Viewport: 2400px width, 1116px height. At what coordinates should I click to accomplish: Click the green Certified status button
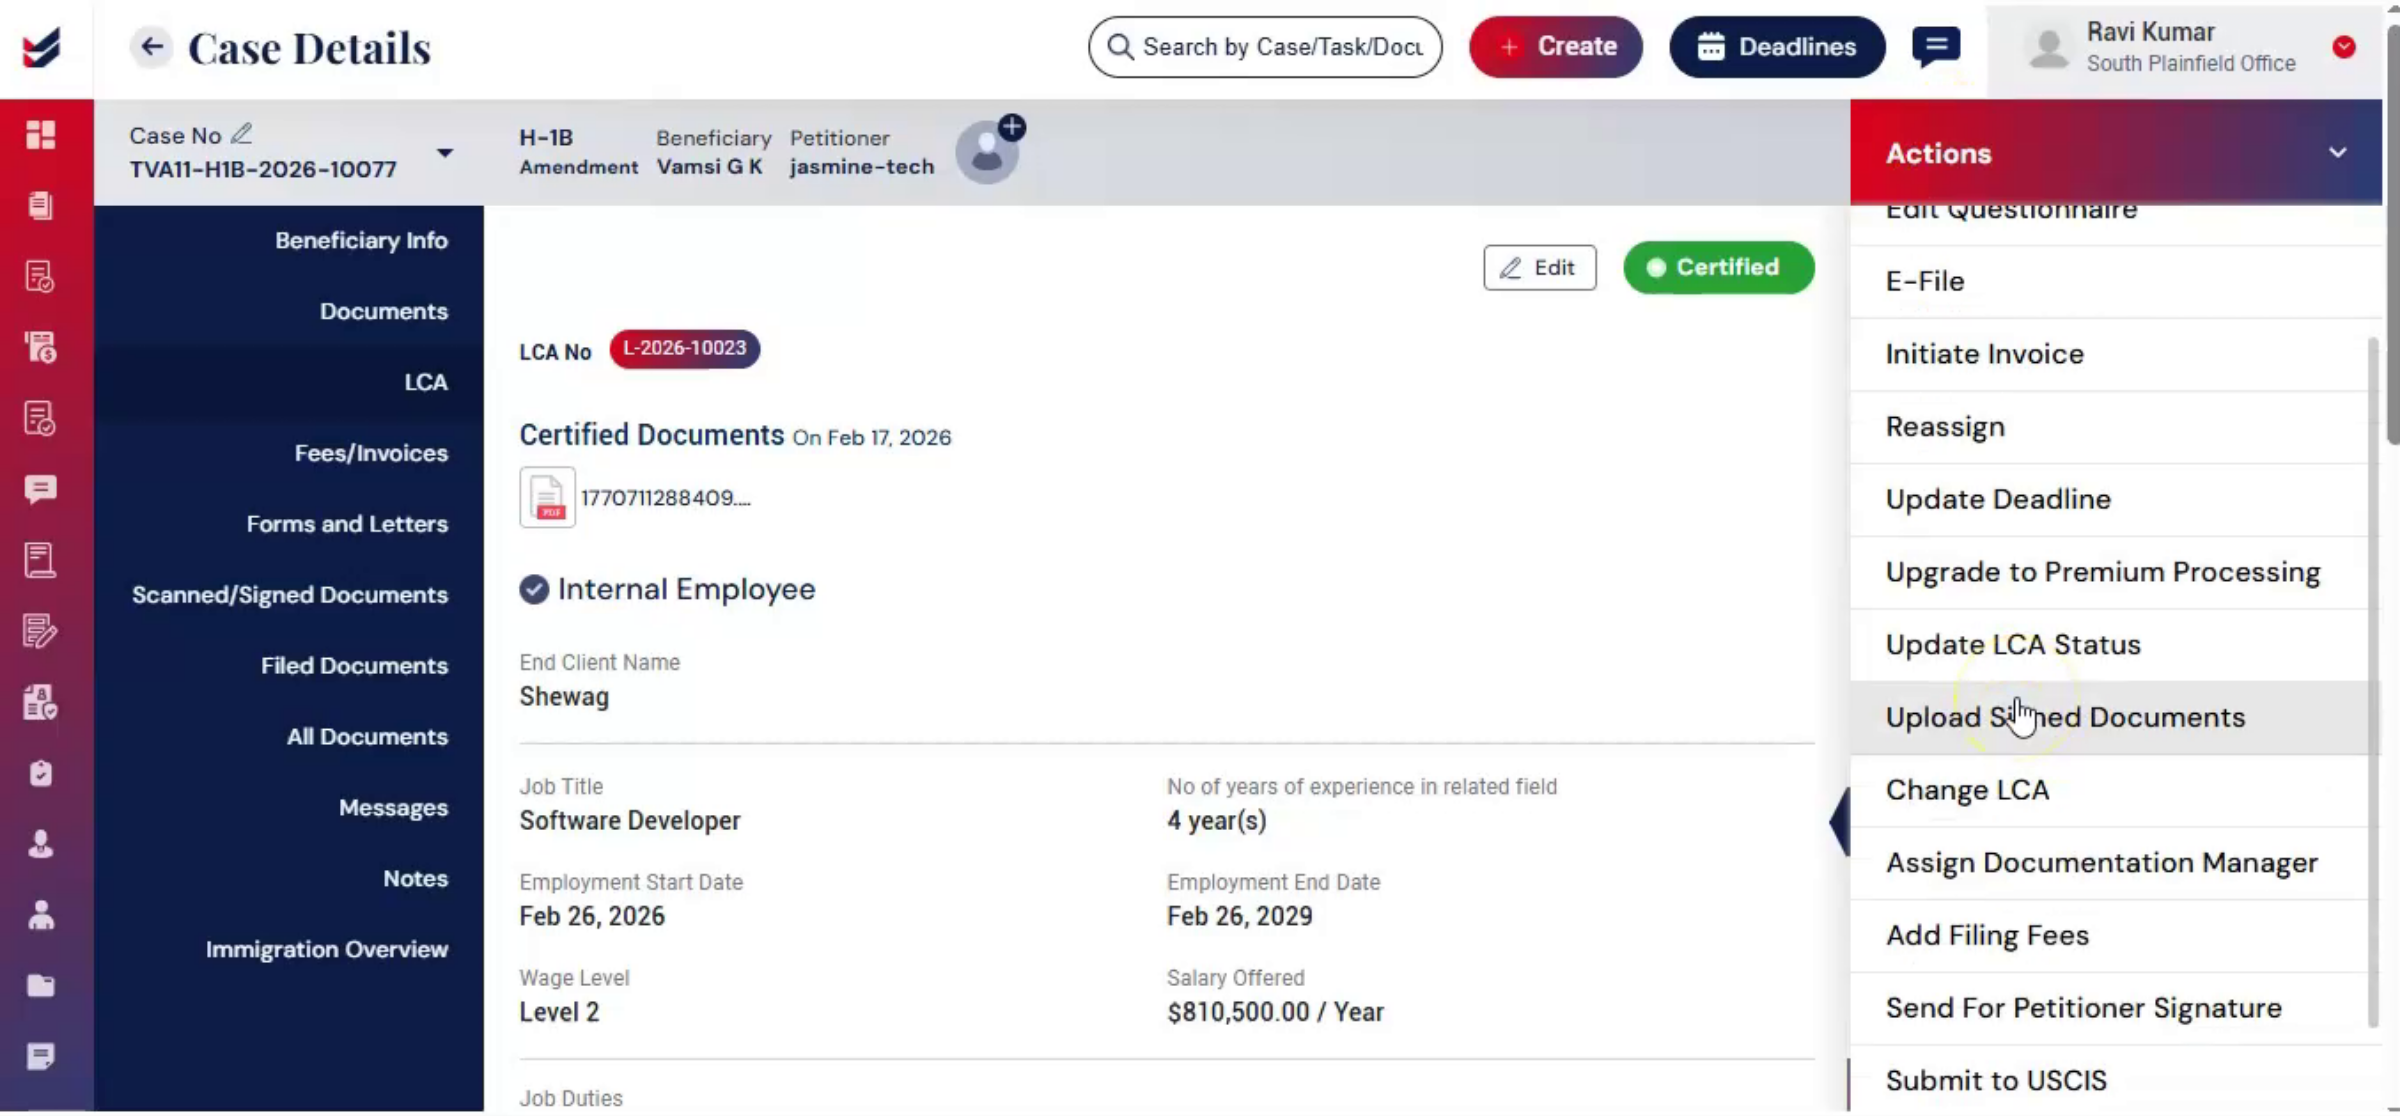pyautogui.click(x=1718, y=268)
